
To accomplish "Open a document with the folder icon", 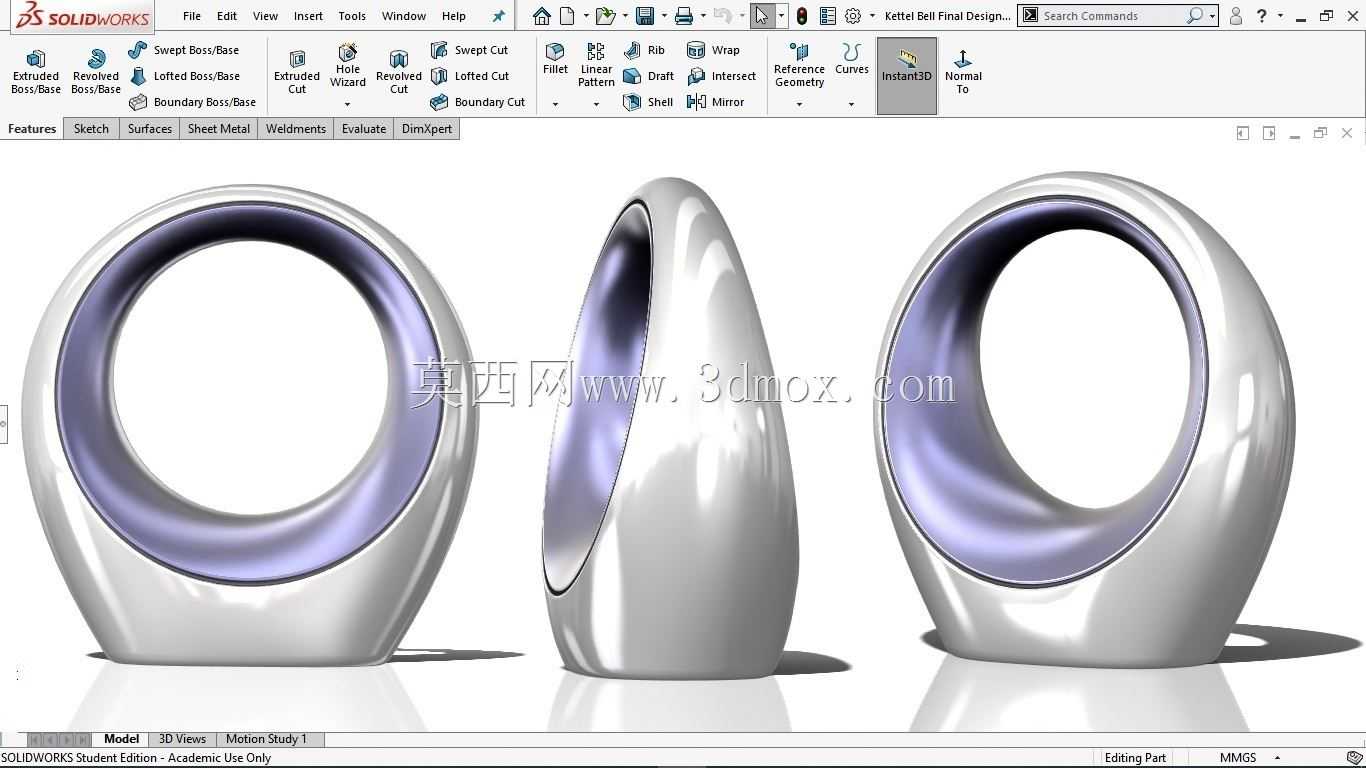I will coord(605,16).
